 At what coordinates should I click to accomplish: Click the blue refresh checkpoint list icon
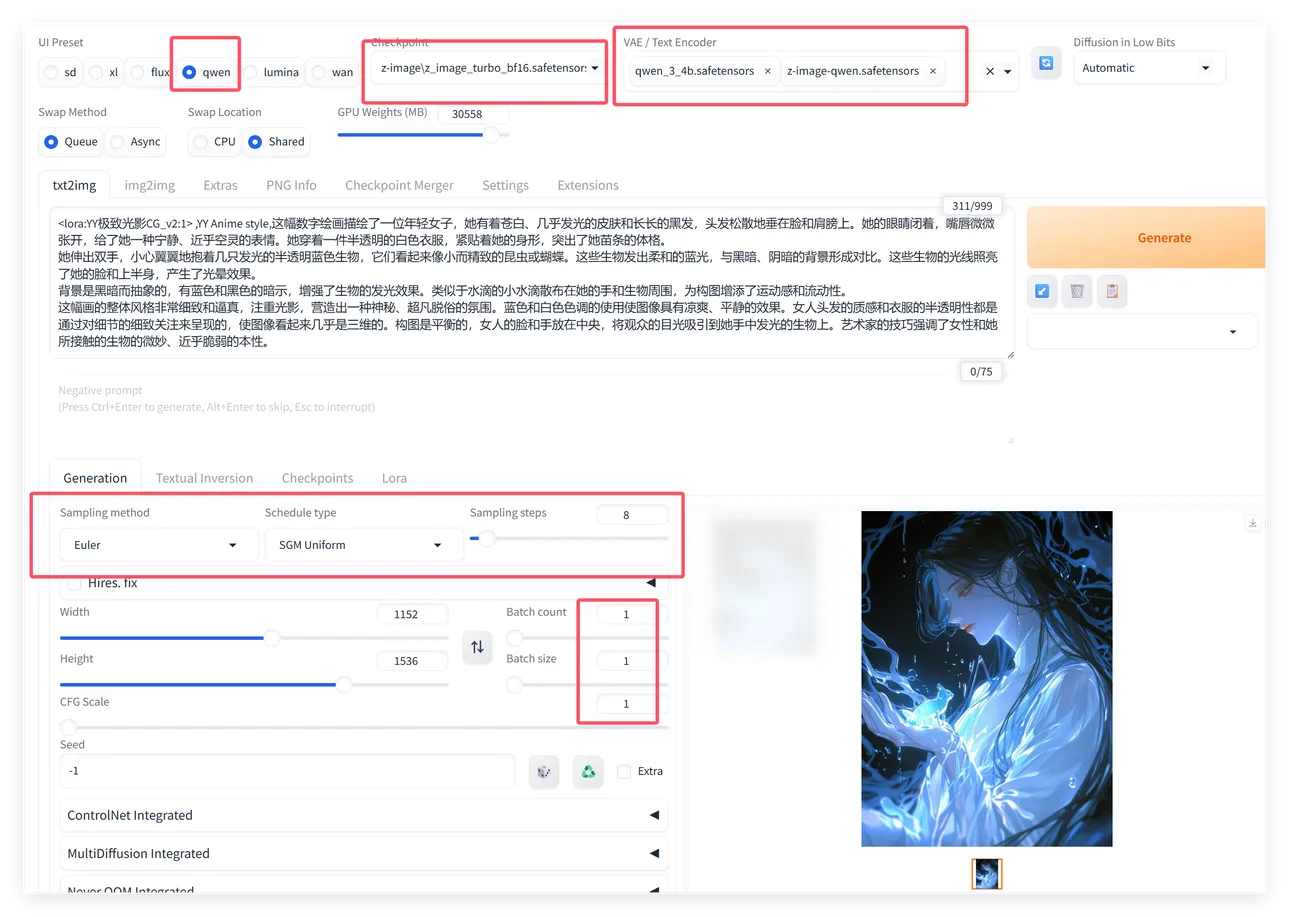pos(1046,63)
